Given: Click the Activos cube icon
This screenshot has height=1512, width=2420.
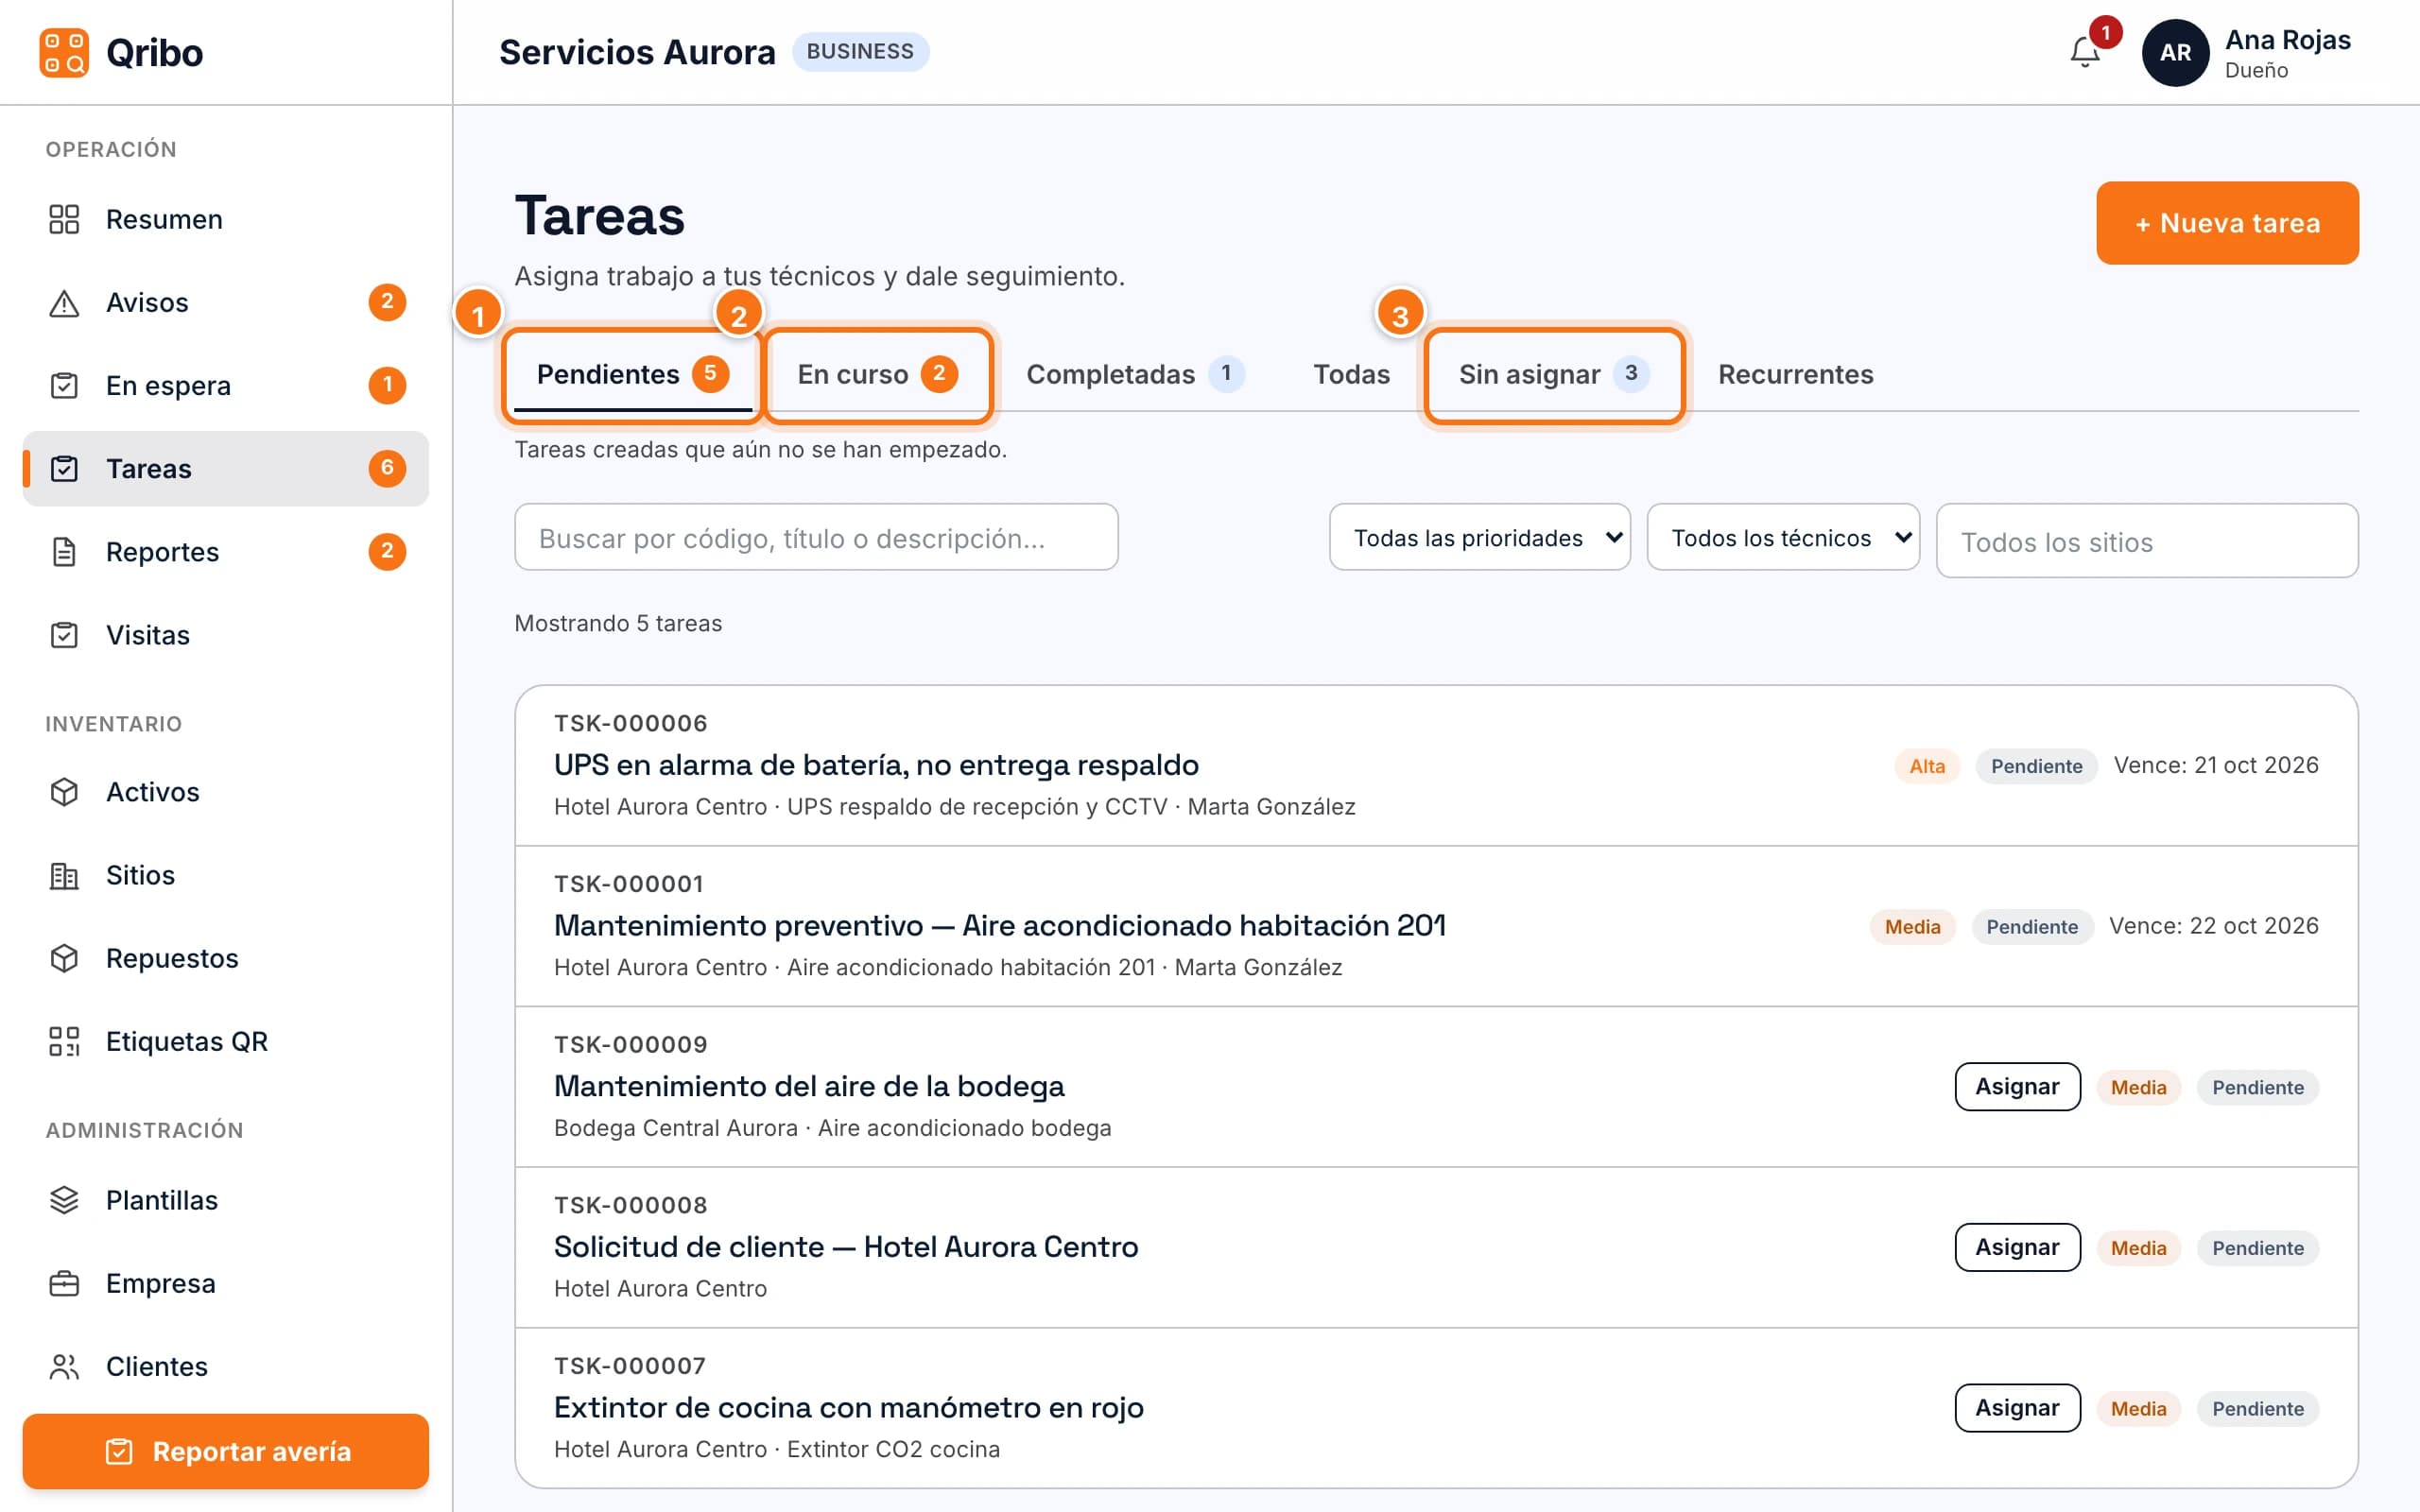Looking at the screenshot, I should coord(64,791).
